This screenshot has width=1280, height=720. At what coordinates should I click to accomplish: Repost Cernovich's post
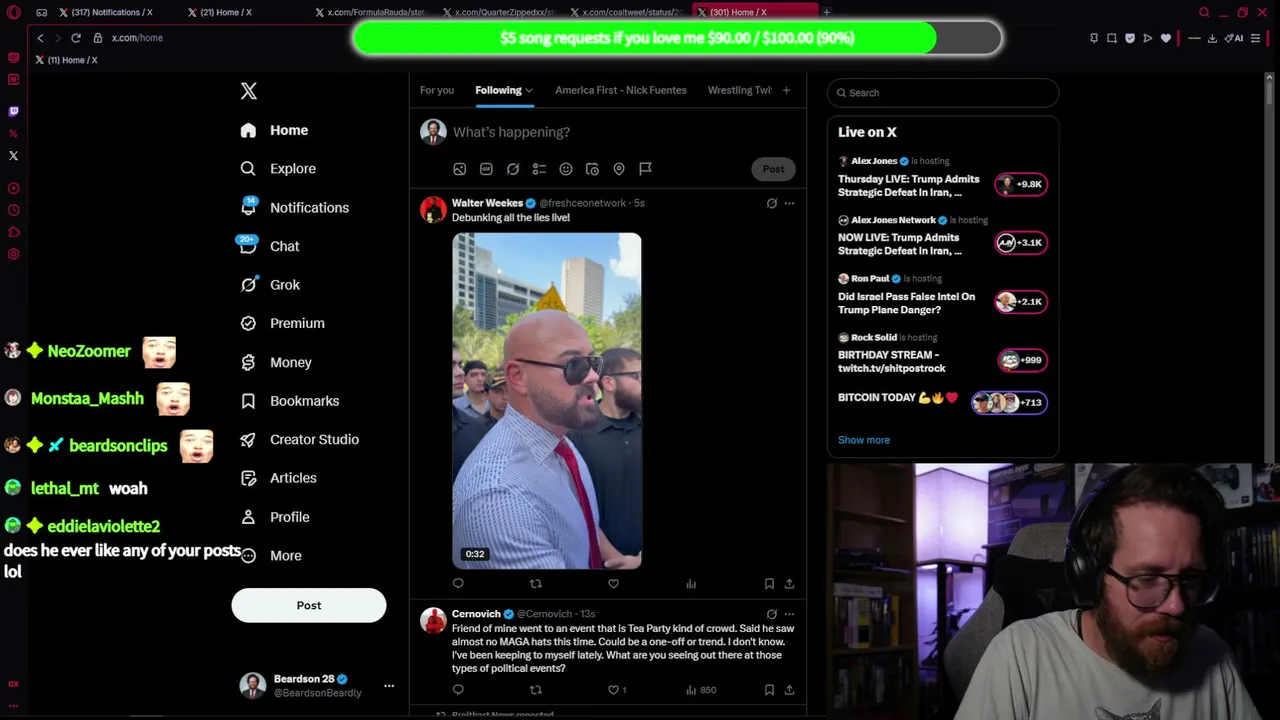[536, 690]
